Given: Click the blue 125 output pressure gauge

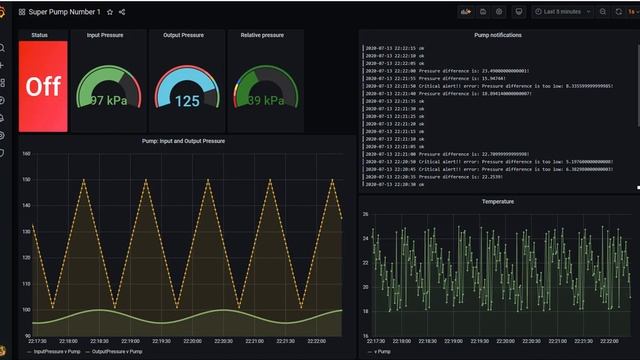Looking at the screenshot, I should [x=187, y=88].
